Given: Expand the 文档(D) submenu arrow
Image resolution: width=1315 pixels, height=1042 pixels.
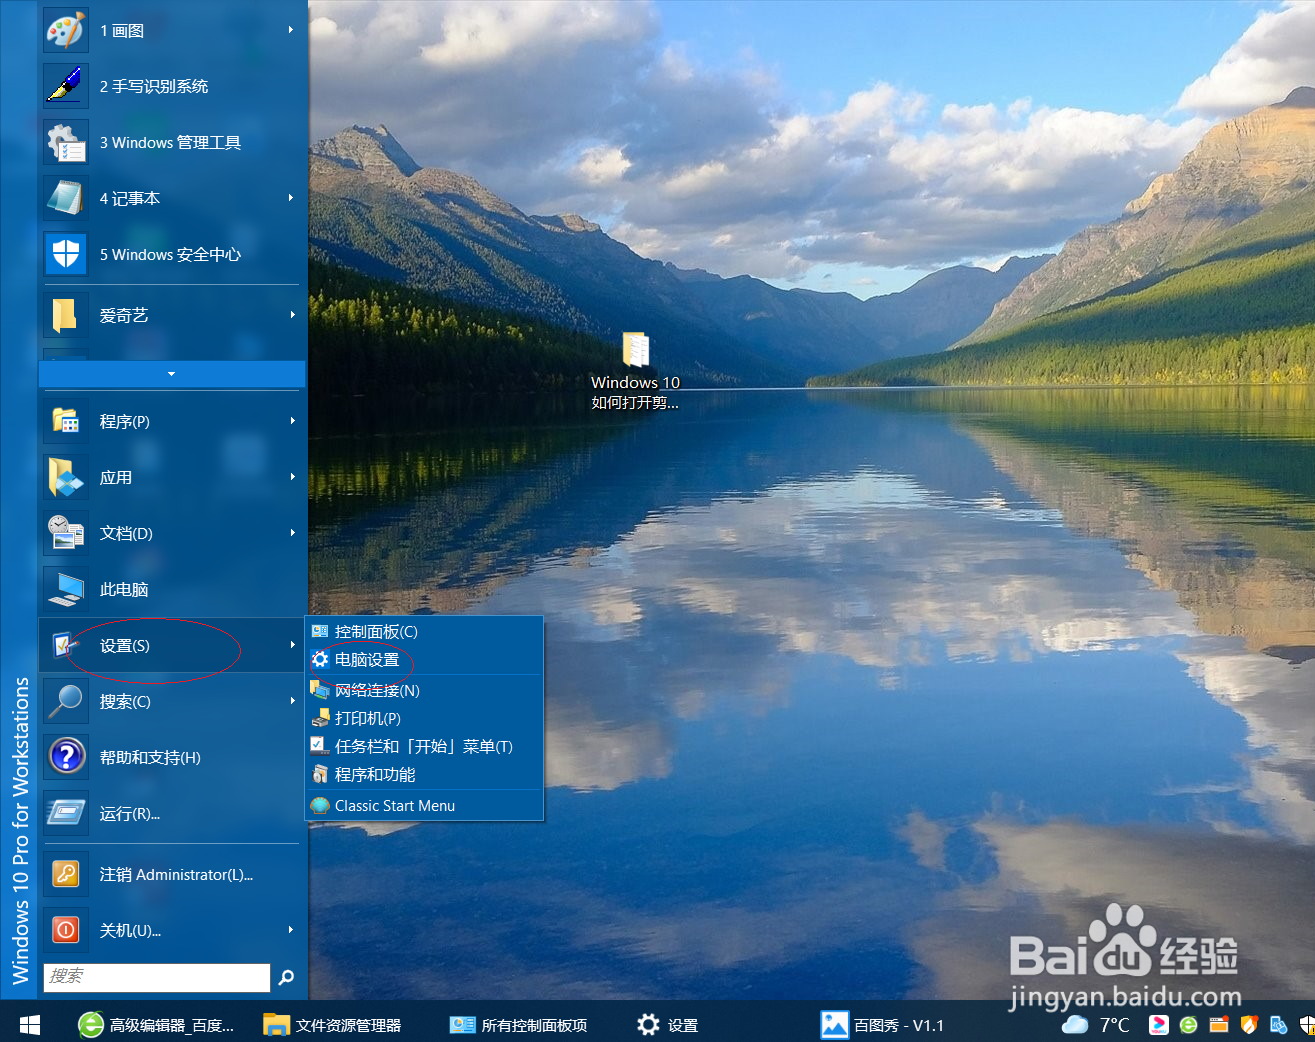Looking at the screenshot, I should click(x=292, y=533).
